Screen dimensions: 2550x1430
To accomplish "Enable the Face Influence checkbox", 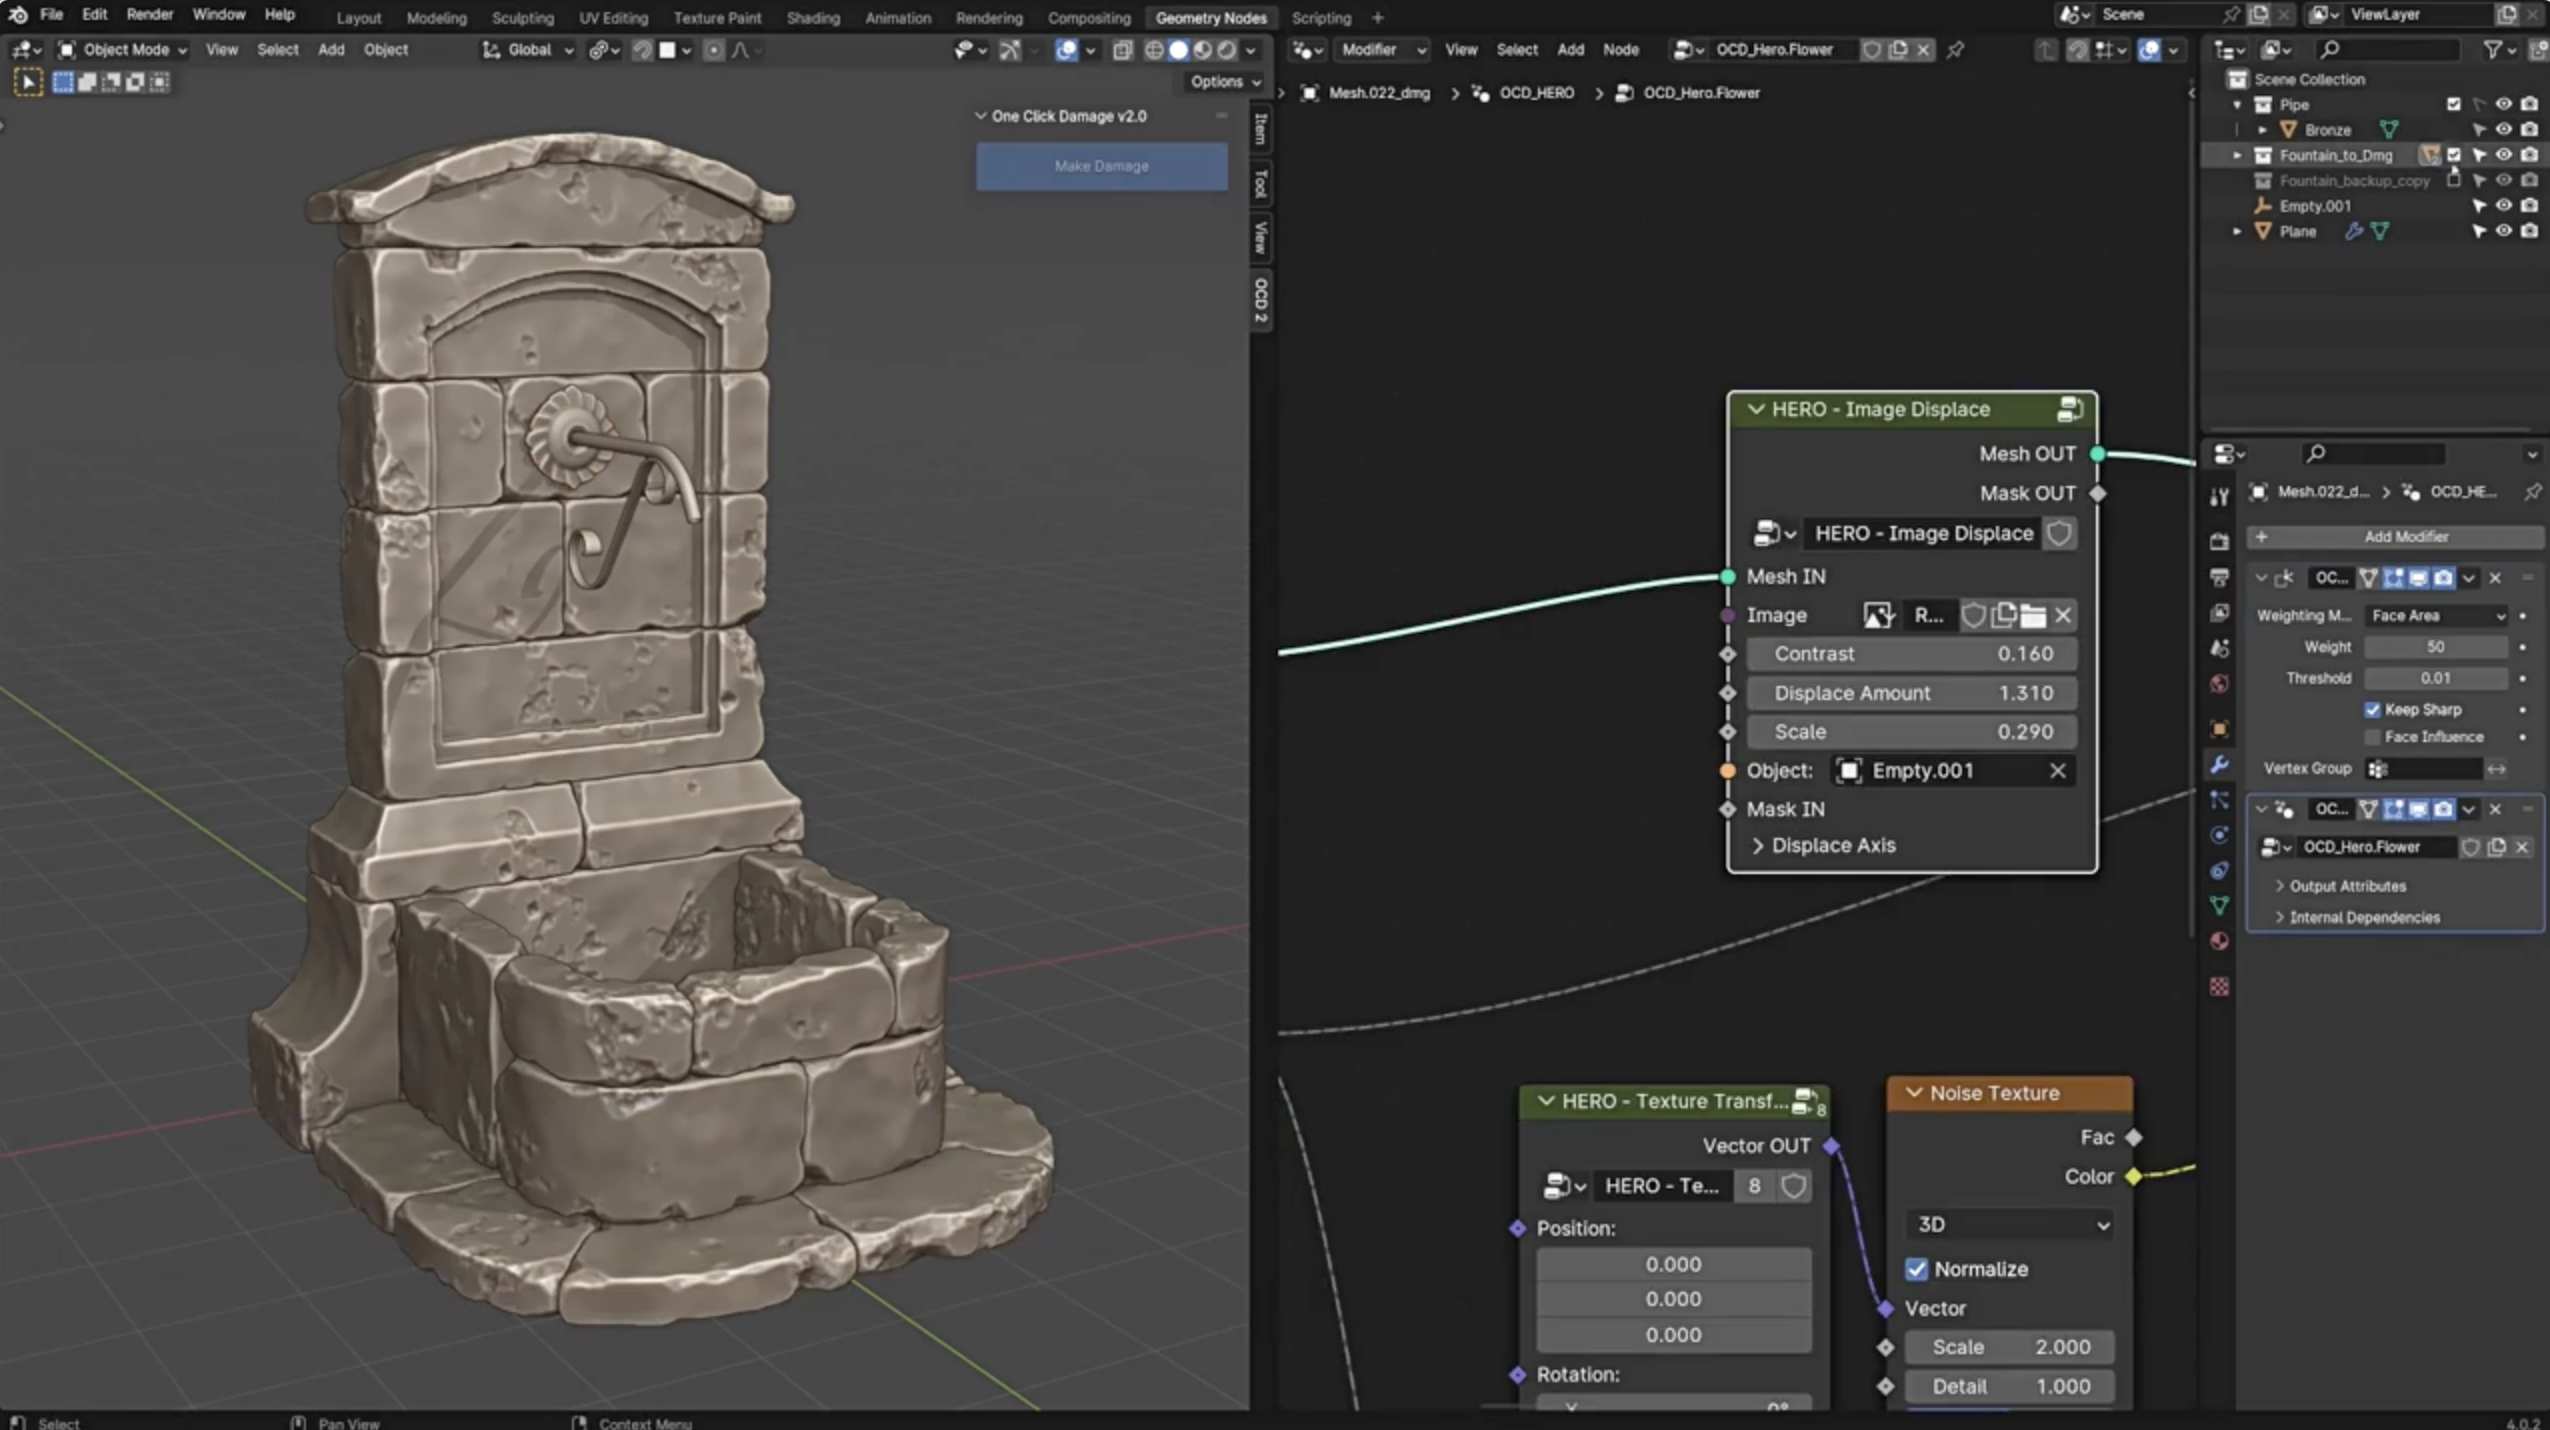I will (2372, 738).
